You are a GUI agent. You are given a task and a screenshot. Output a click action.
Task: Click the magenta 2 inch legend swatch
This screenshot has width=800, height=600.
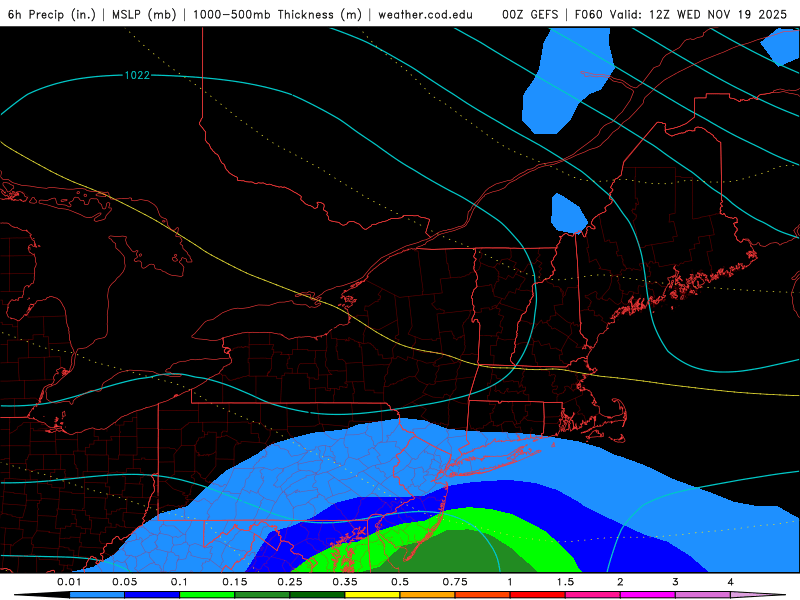648,595
